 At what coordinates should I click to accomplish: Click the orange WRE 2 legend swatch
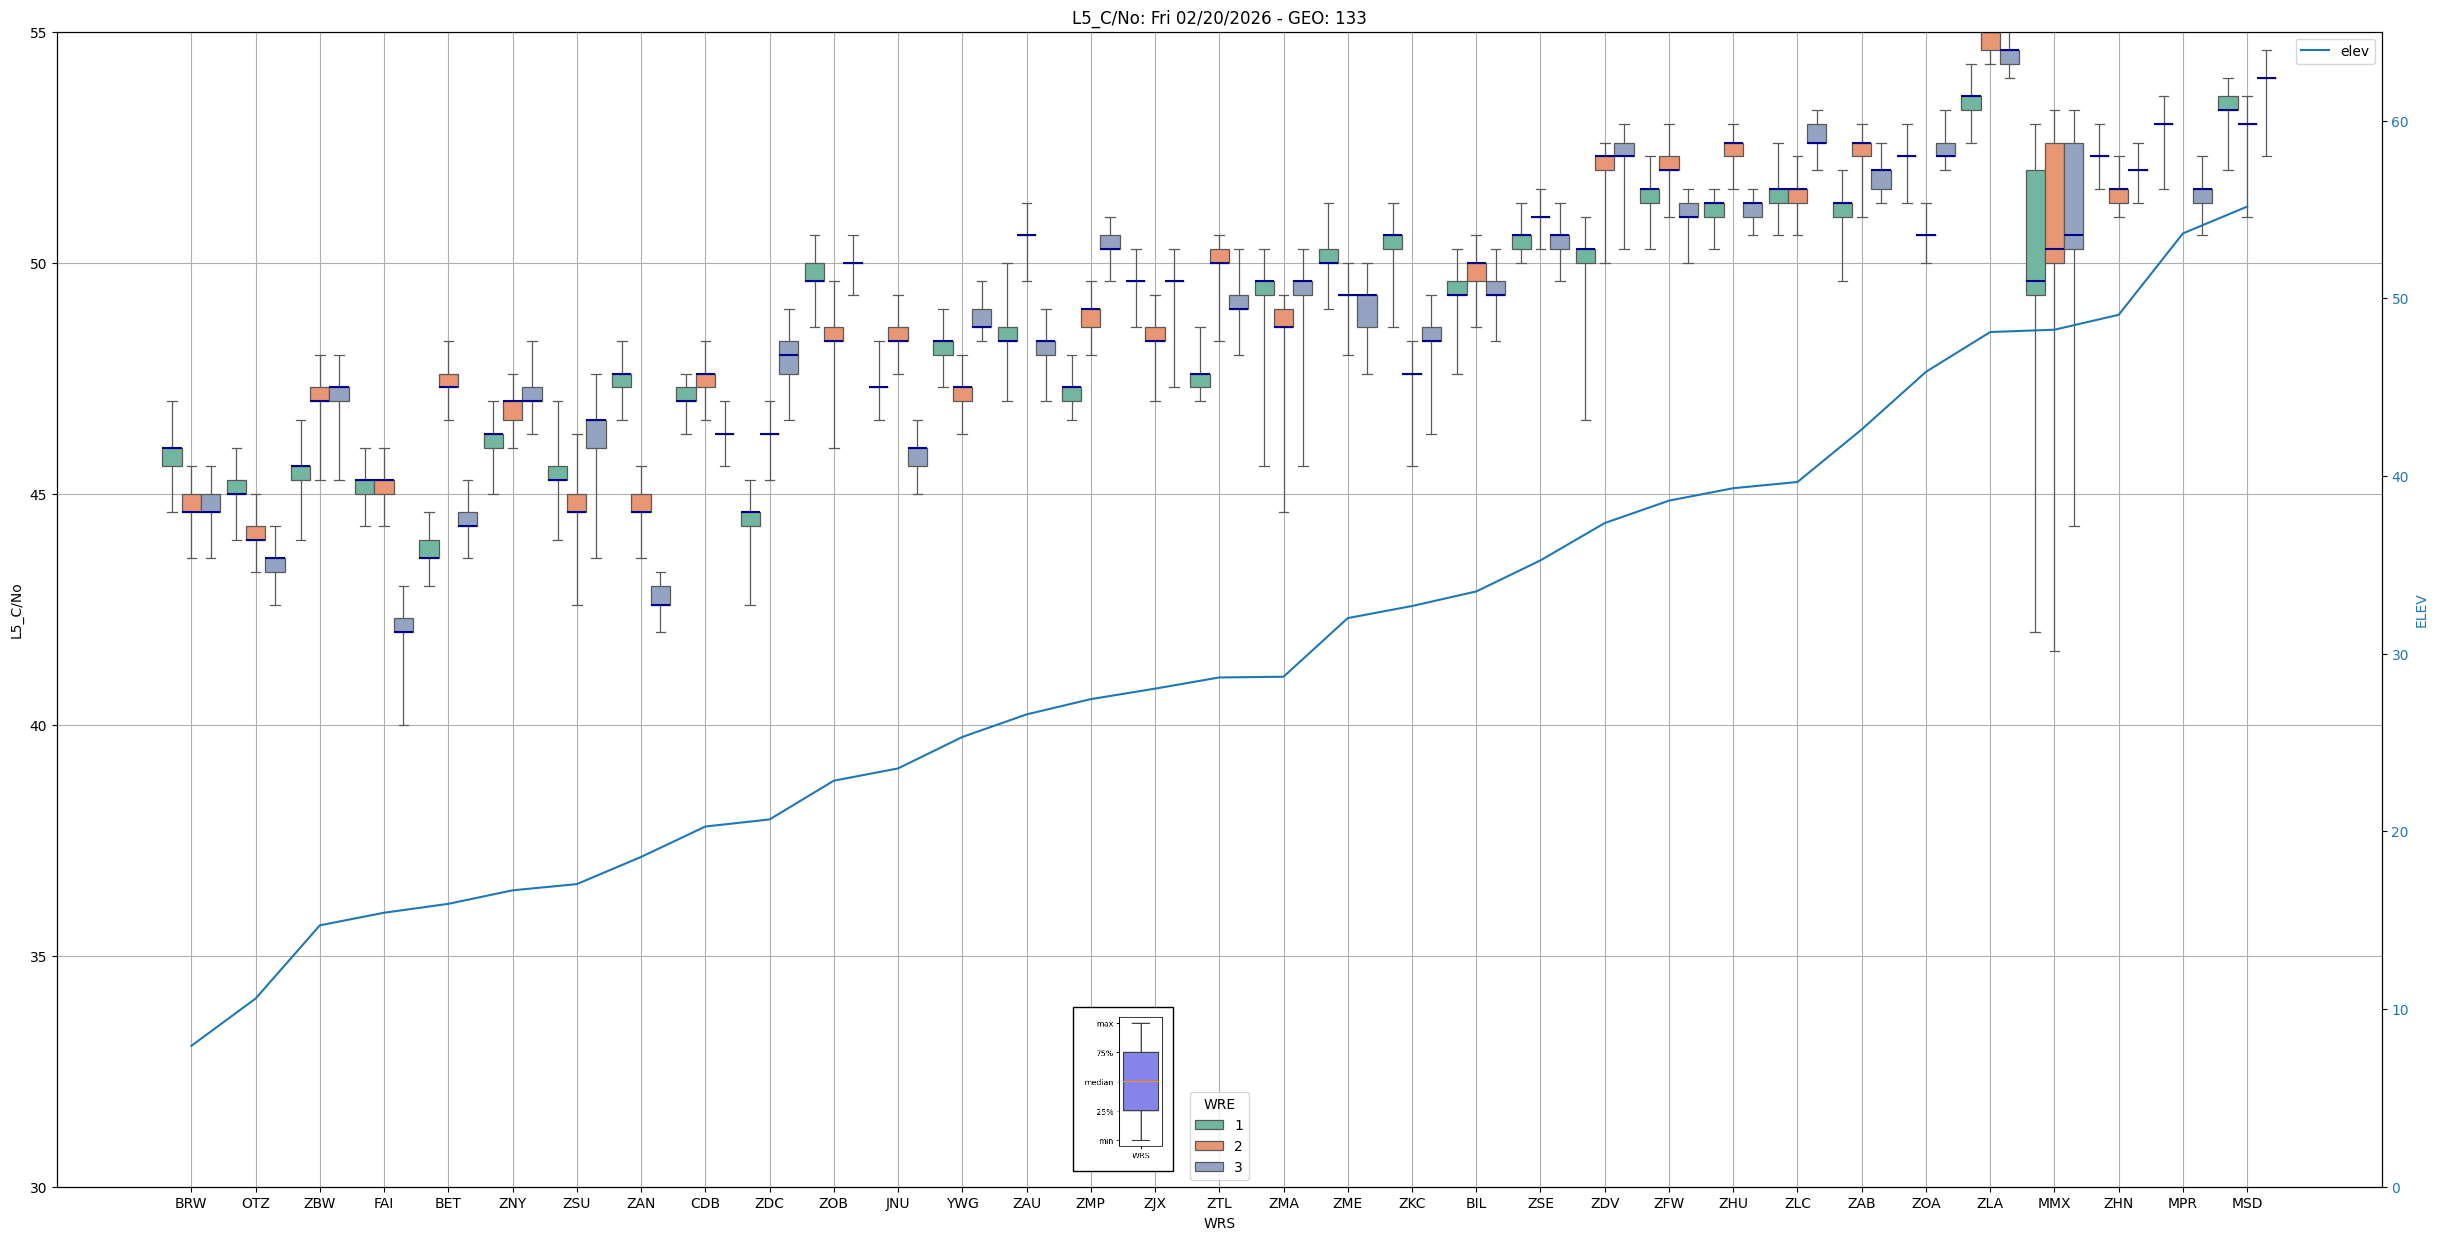click(x=1209, y=1146)
